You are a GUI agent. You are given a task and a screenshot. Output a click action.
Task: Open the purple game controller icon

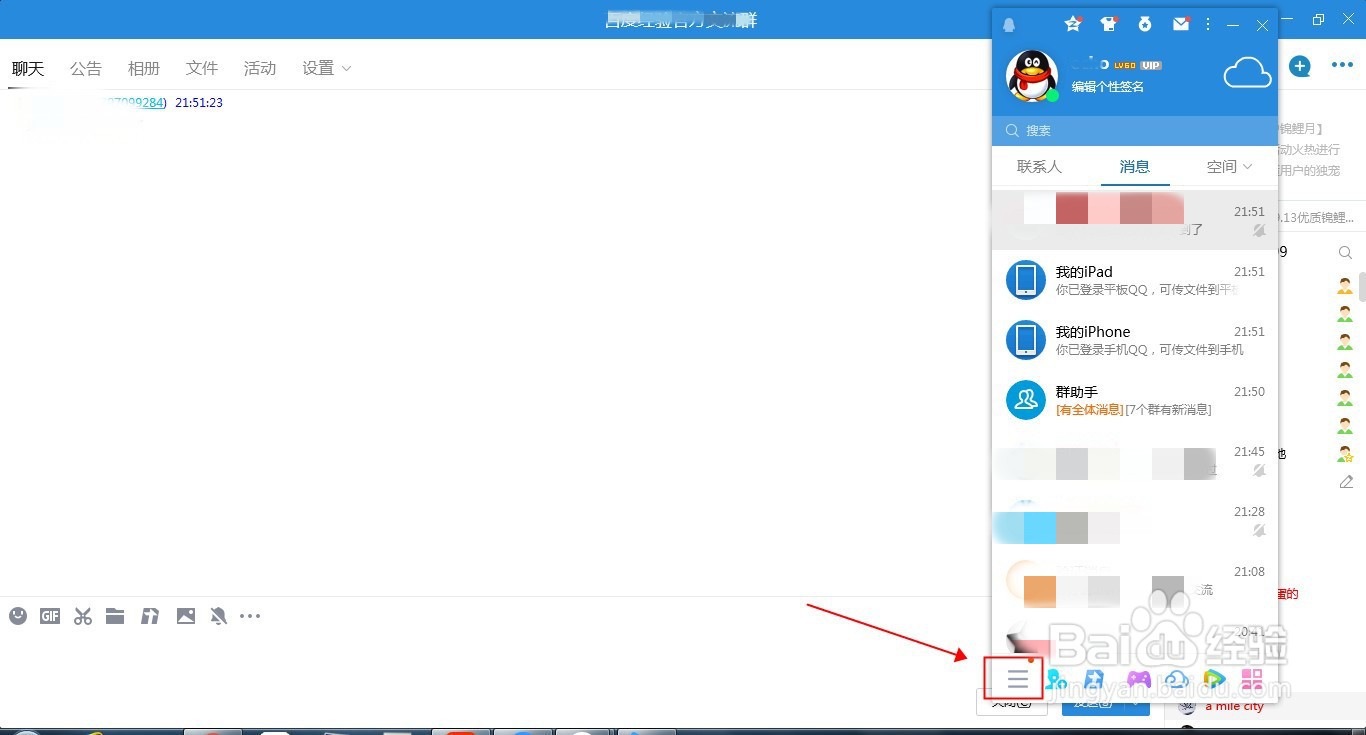1138,680
